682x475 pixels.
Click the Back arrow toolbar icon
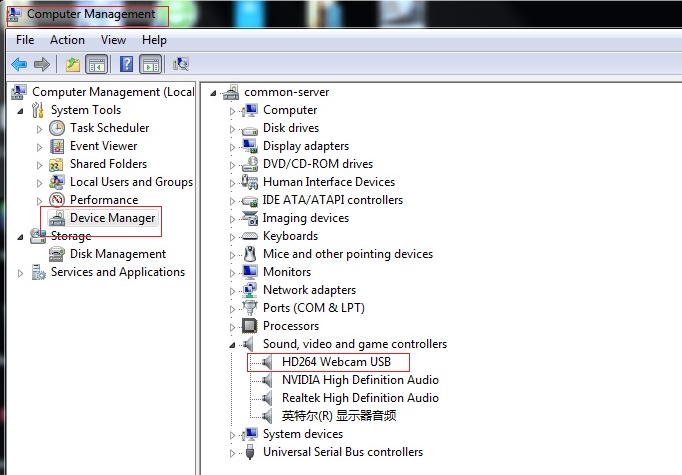tap(19, 64)
